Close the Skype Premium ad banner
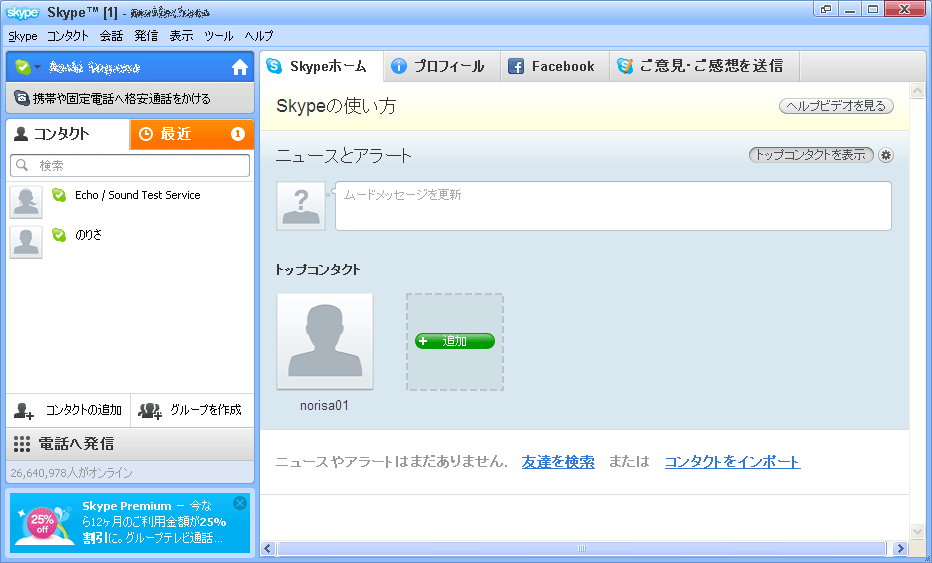Screen dimensions: 932x563 point(240,503)
